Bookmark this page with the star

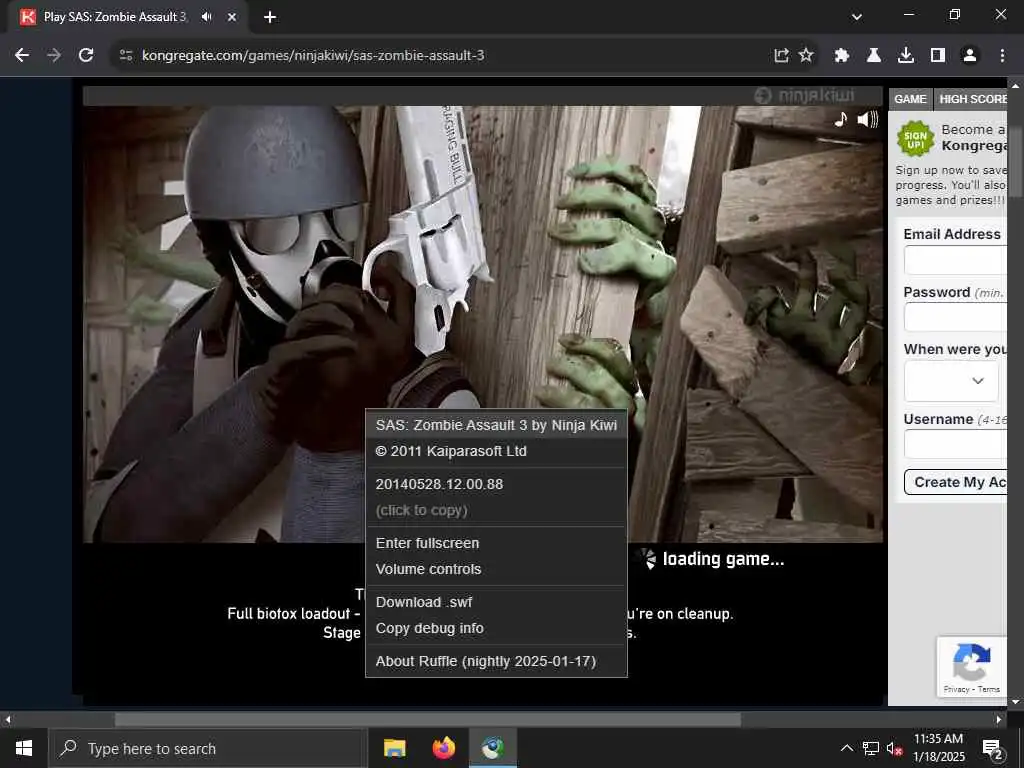[x=807, y=56]
